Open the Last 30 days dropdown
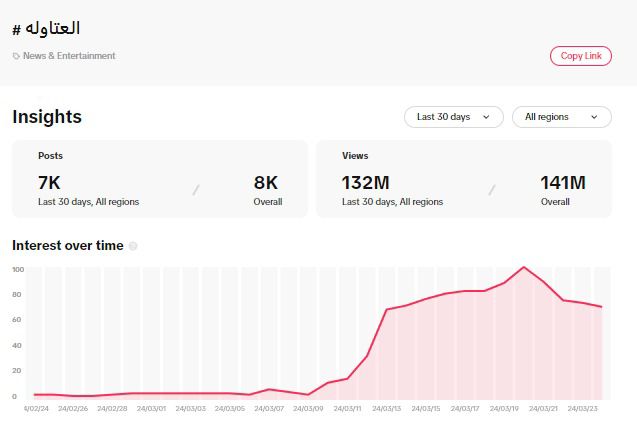The image size is (637, 427). tap(453, 117)
